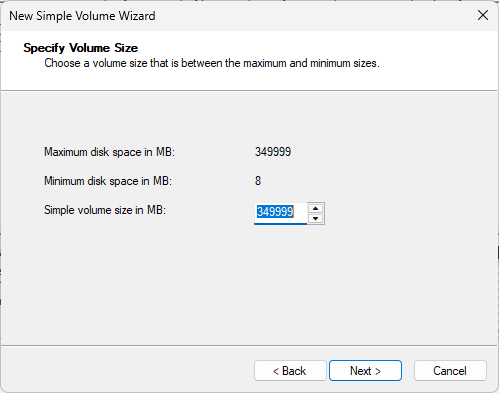Go back with the < Back button

pyautogui.click(x=290, y=370)
